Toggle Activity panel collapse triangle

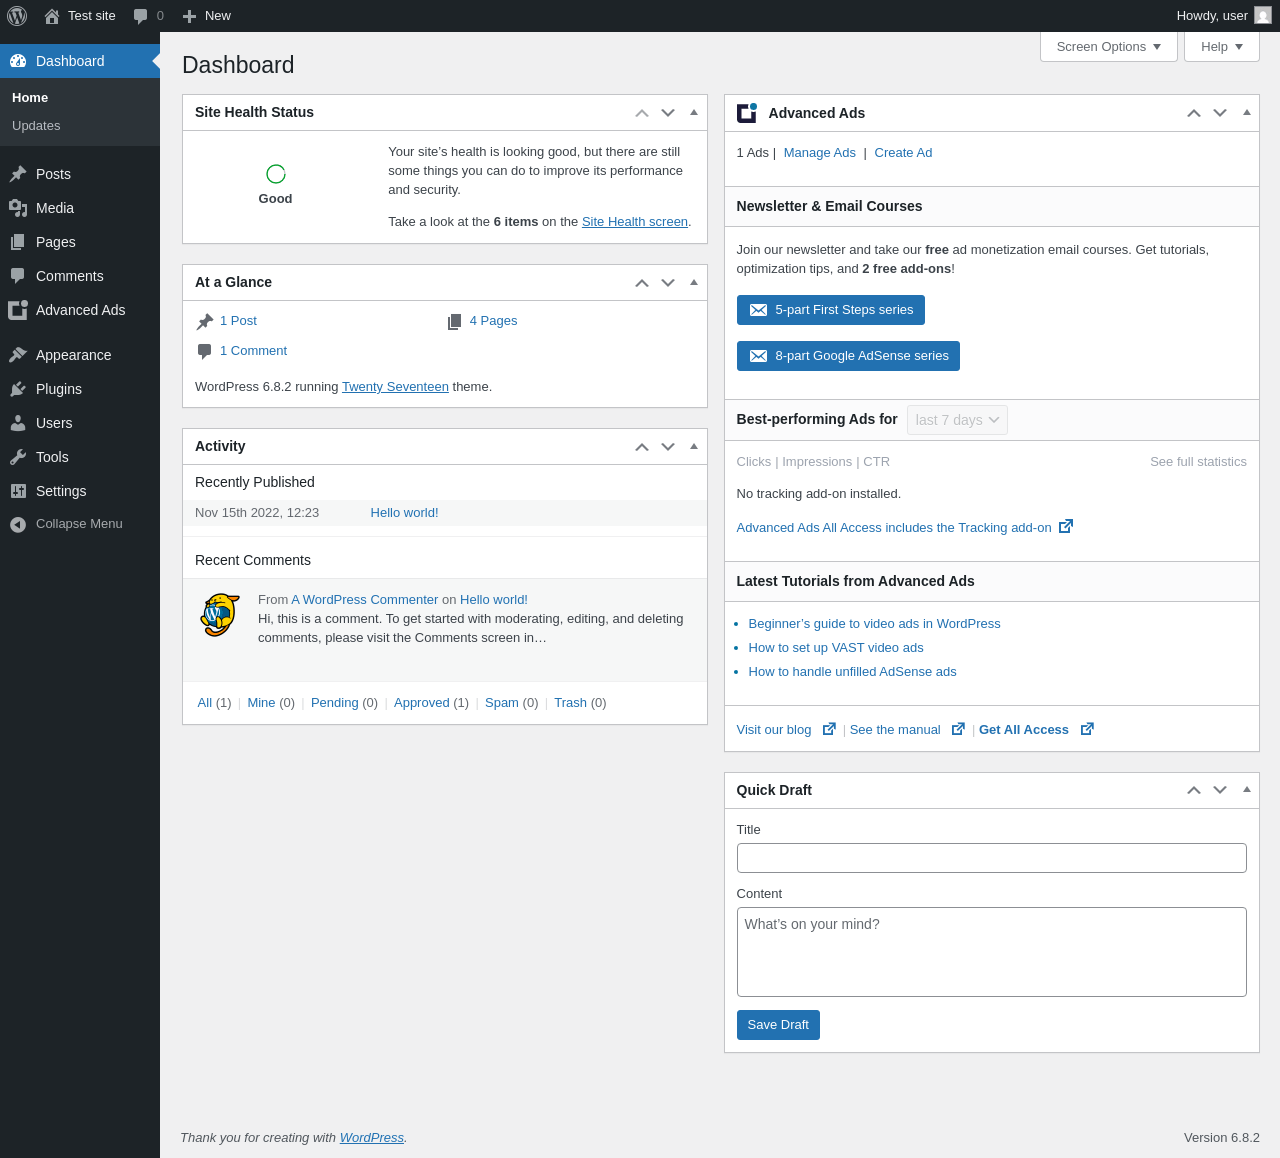(x=694, y=447)
